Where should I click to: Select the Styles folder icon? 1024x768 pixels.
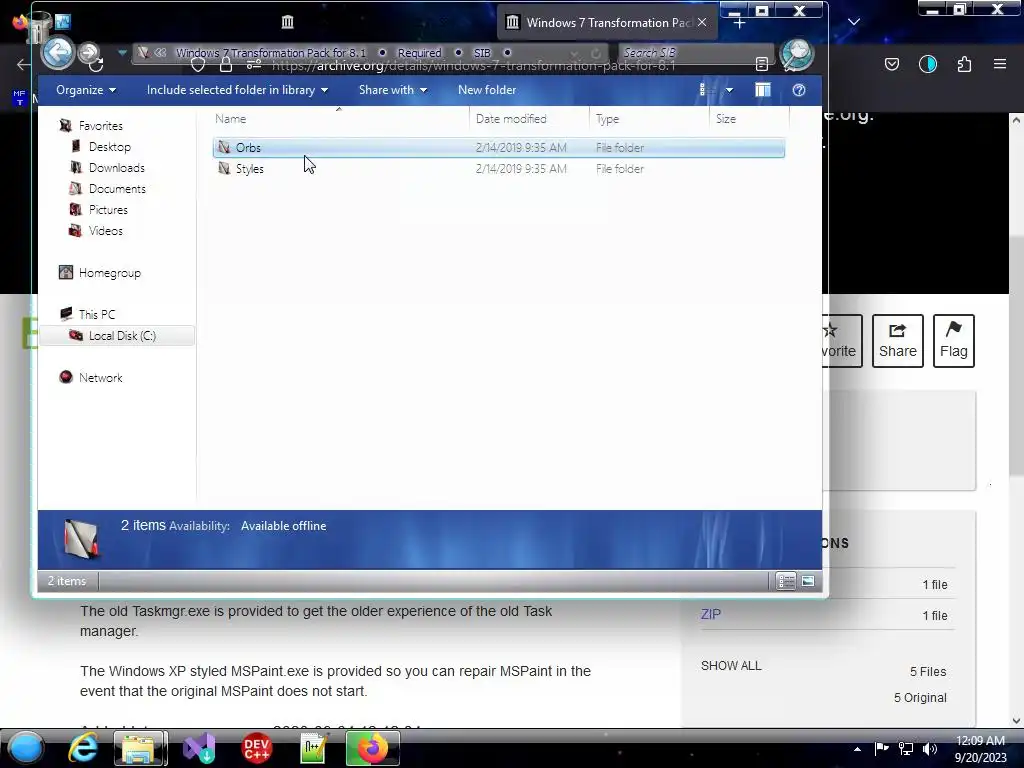[x=224, y=168]
